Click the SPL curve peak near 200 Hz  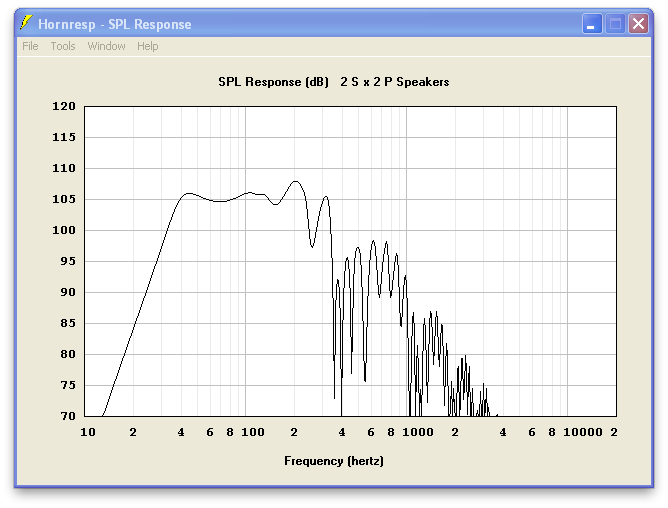pyautogui.click(x=296, y=182)
